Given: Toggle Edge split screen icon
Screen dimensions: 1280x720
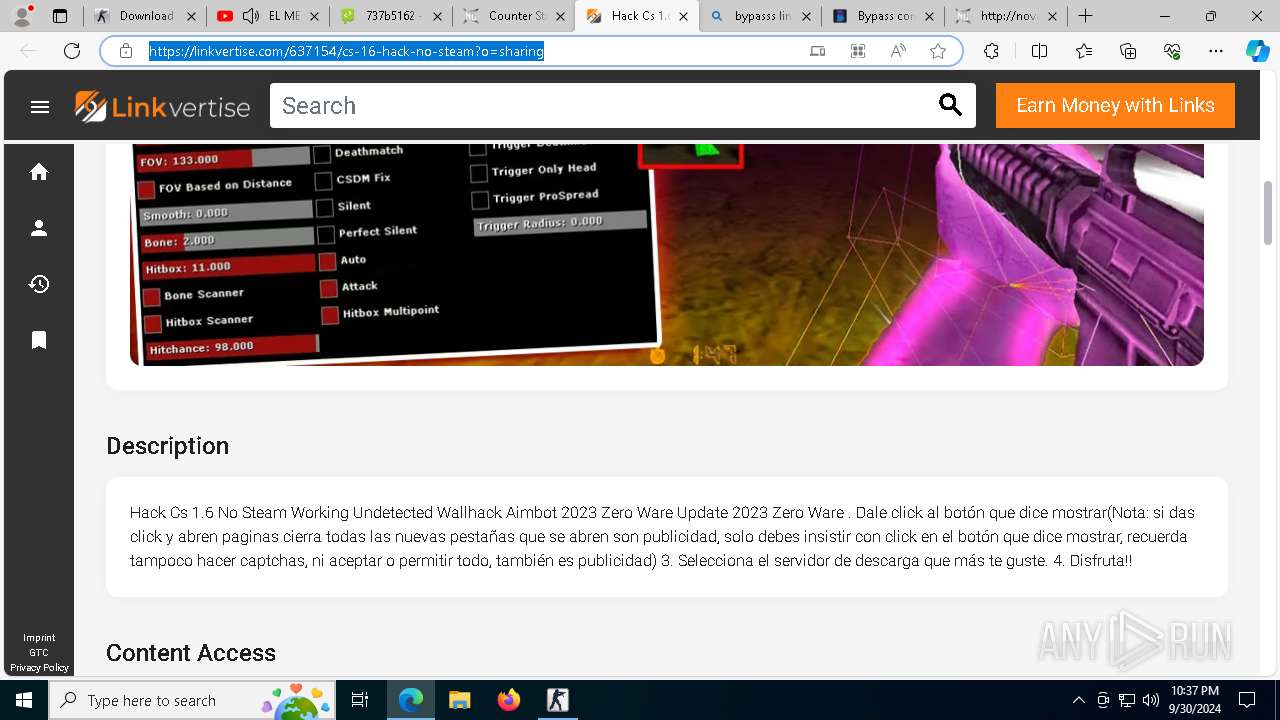Looking at the screenshot, I should pyautogui.click(x=1039, y=51).
